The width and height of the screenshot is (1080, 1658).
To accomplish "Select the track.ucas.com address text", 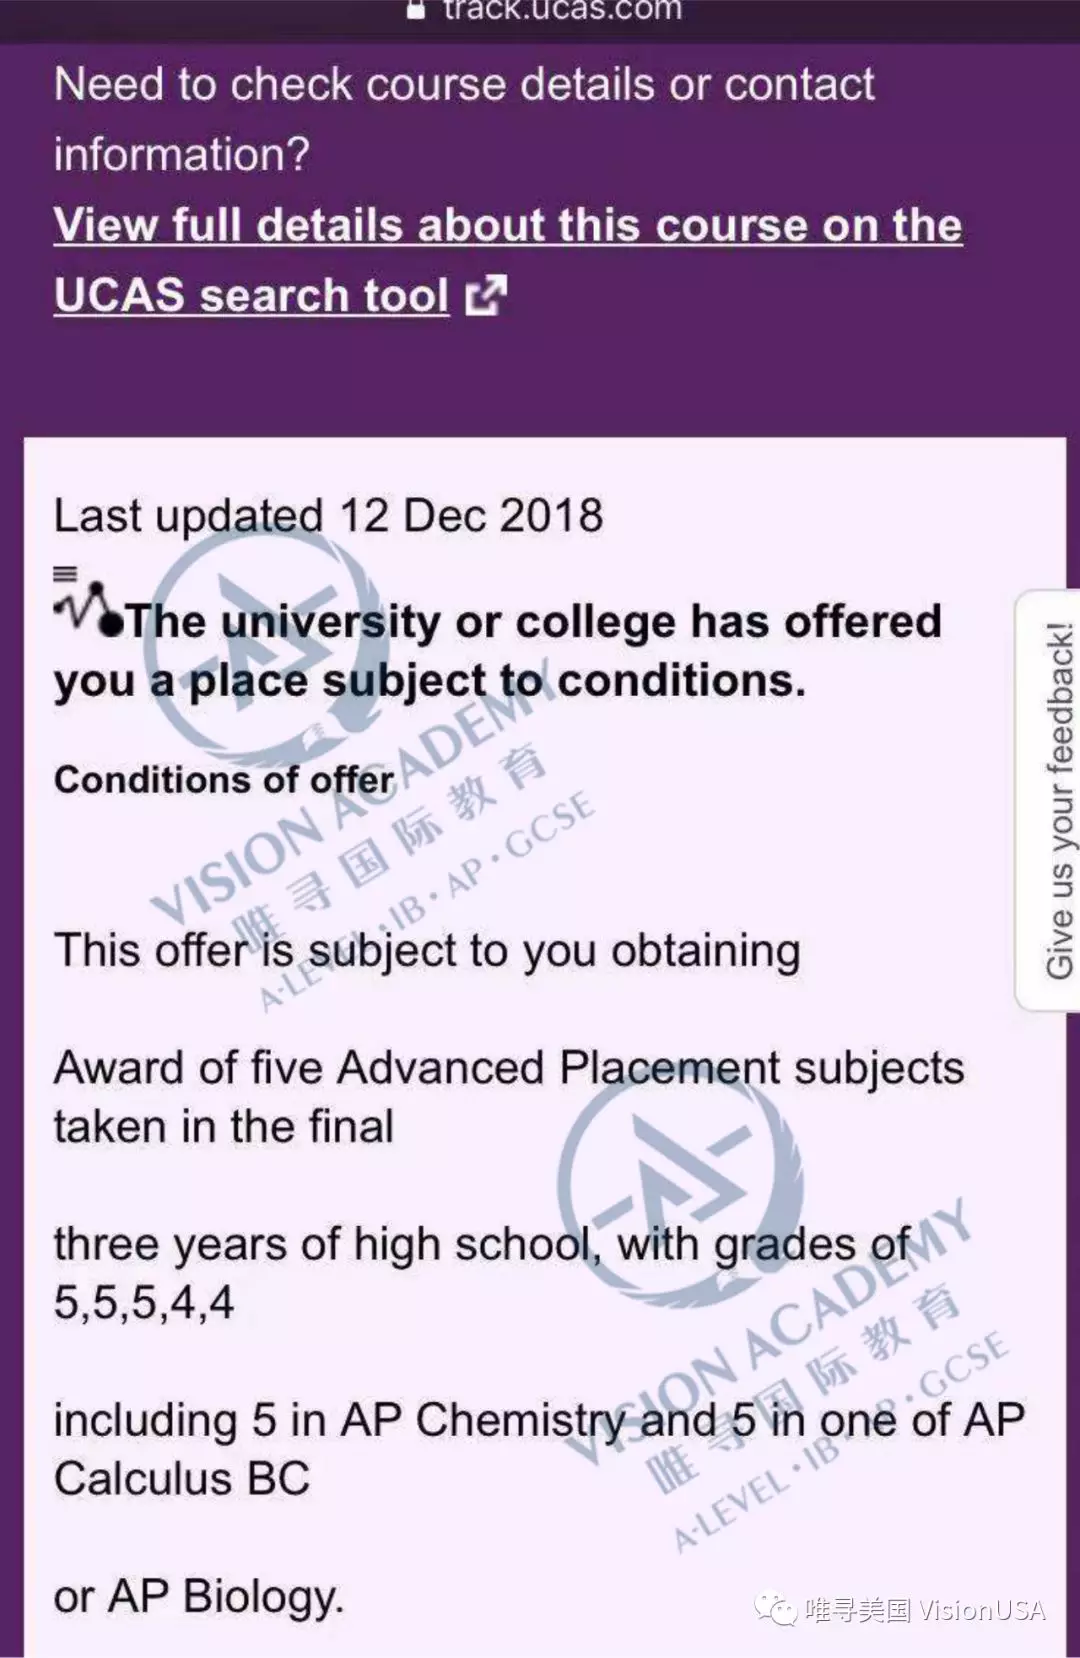I will [x=562, y=10].
